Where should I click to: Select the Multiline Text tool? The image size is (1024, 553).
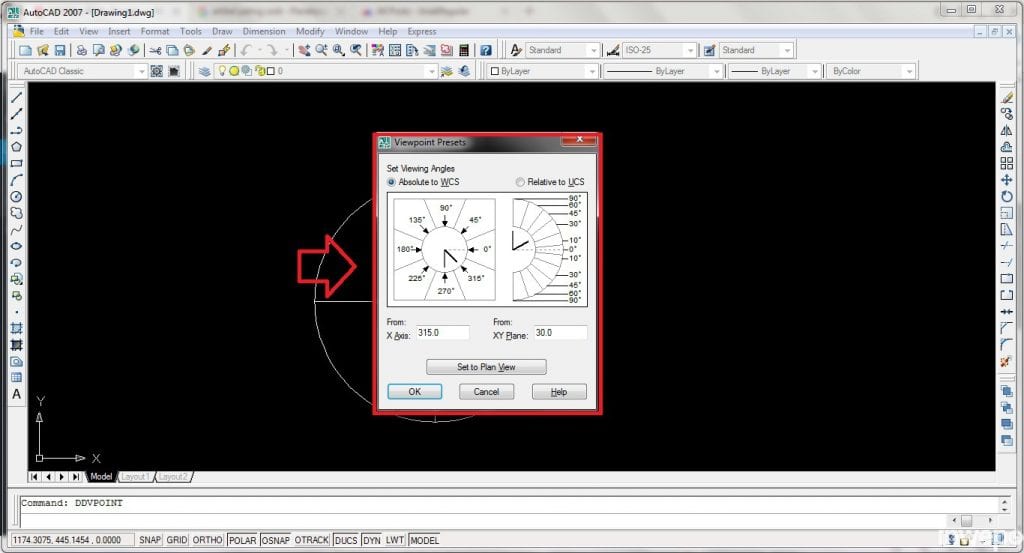16,394
